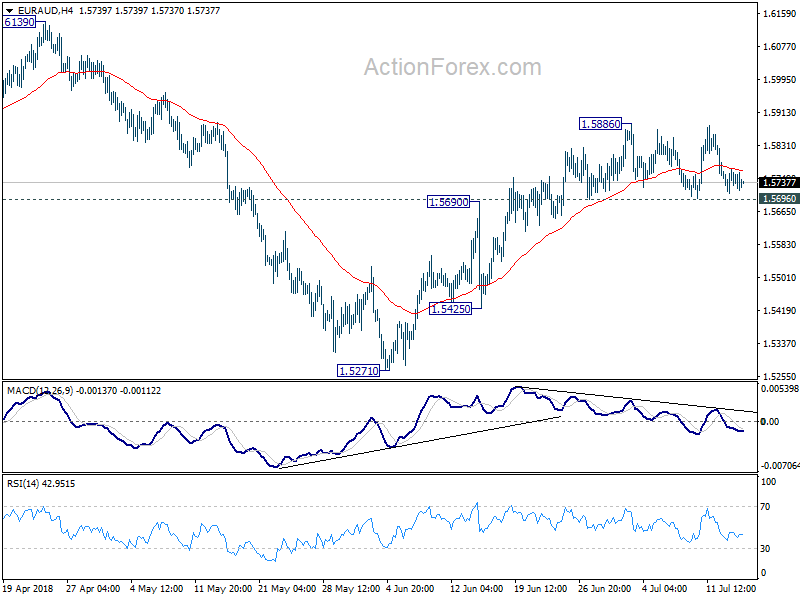Select the 1.56900 price label
Image resolution: width=800 pixels, height=600 pixels.
tap(448, 202)
